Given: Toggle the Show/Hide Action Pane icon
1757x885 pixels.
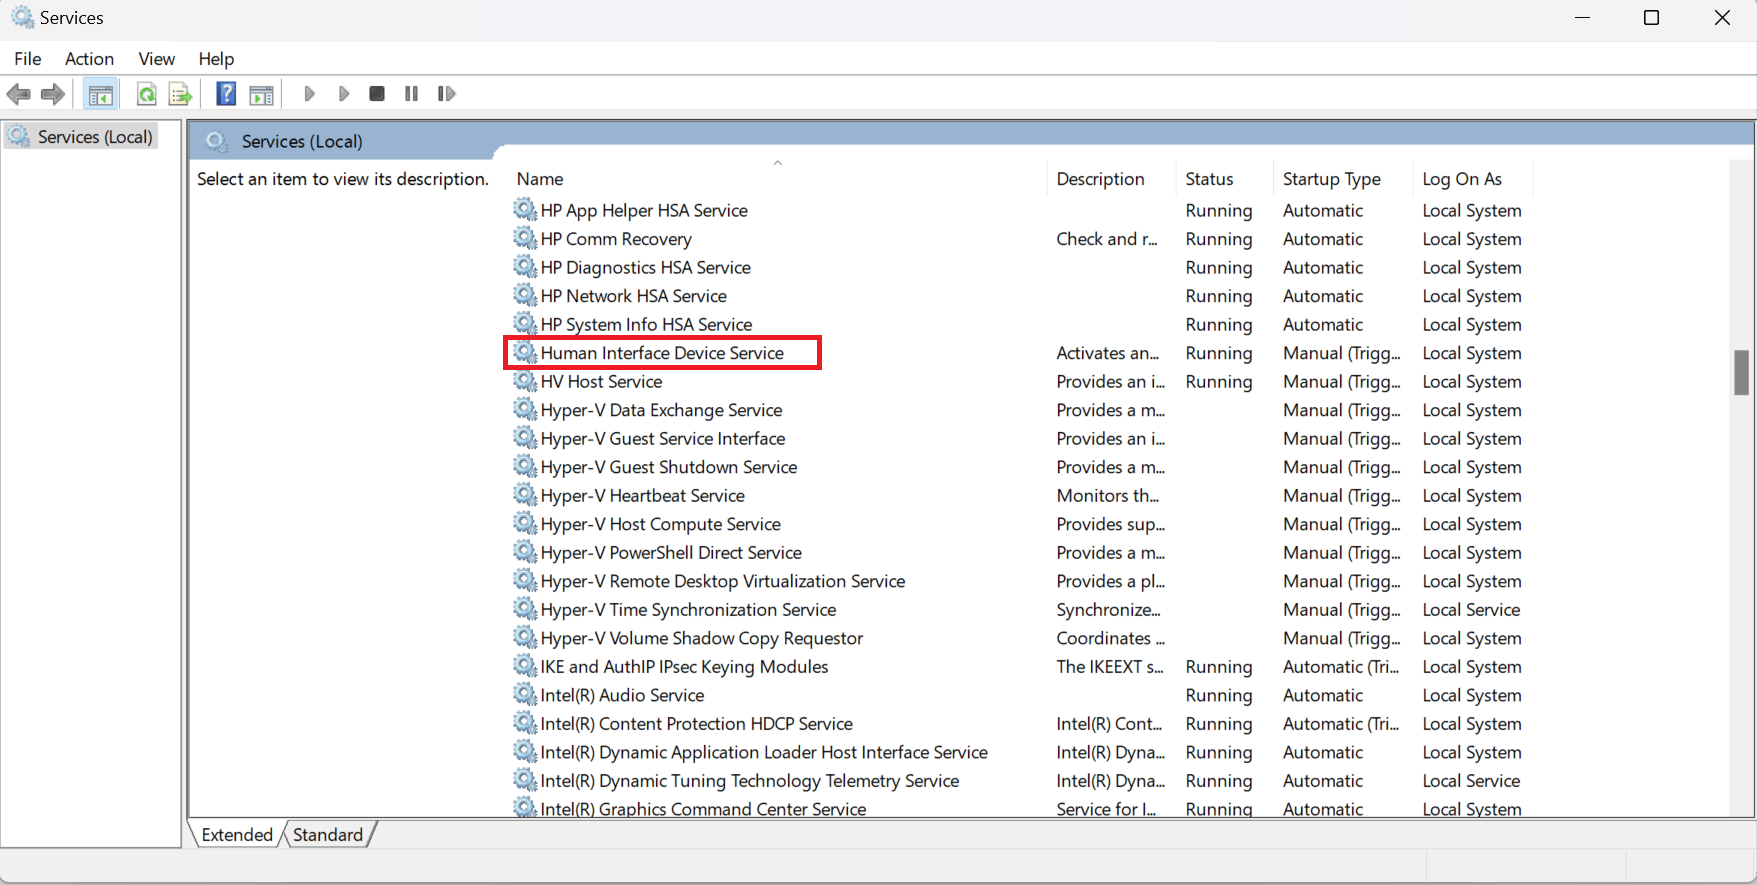Looking at the screenshot, I should point(261,94).
